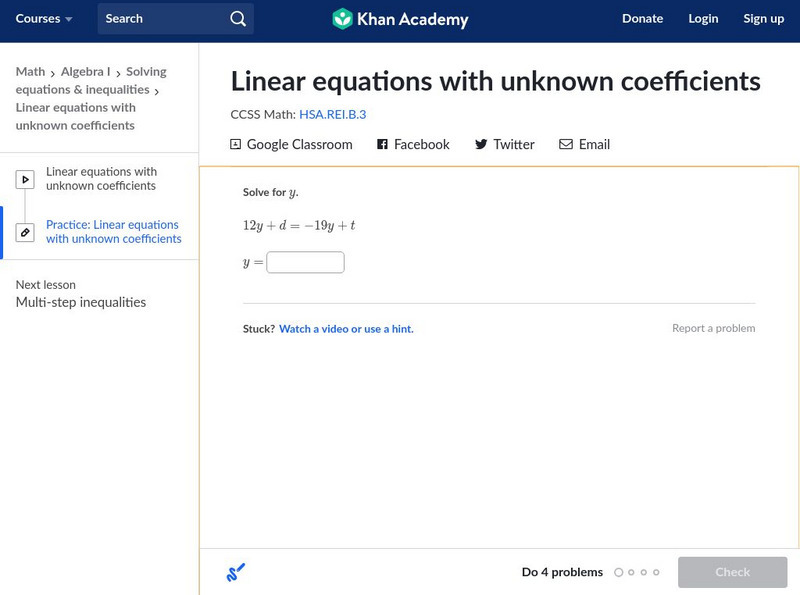Click the search magnifier icon
The image size is (800, 595).
click(x=237, y=19)
